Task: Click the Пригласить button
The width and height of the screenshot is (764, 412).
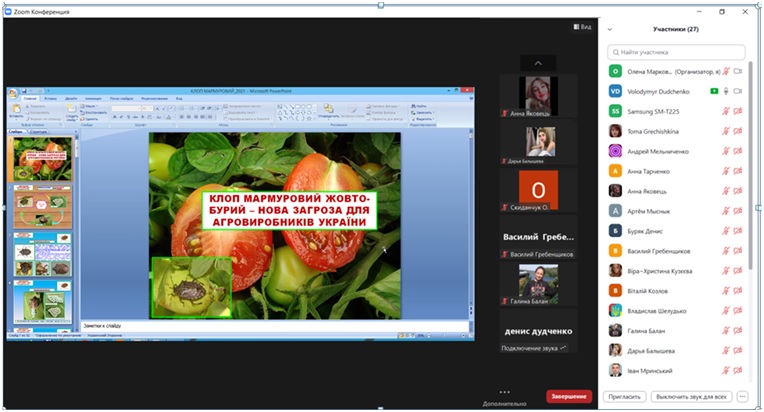Action: pos(625,396)
